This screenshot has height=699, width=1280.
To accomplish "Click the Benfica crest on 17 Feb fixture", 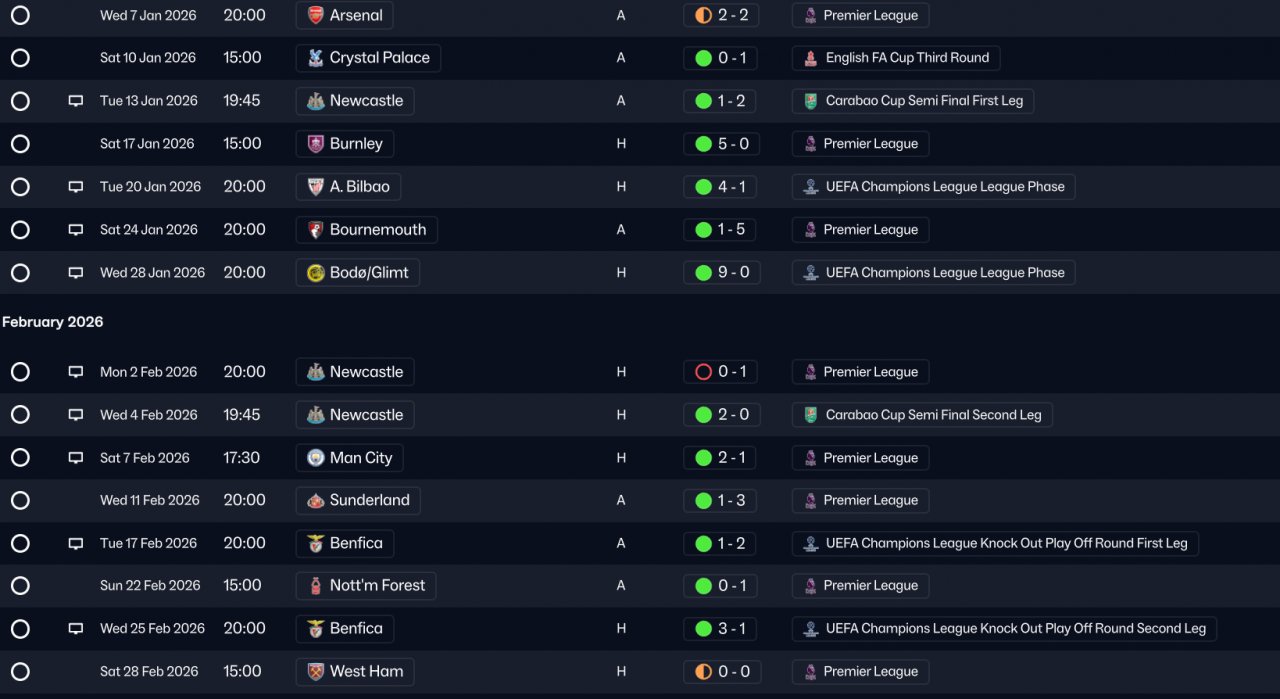I will (315, 544).
